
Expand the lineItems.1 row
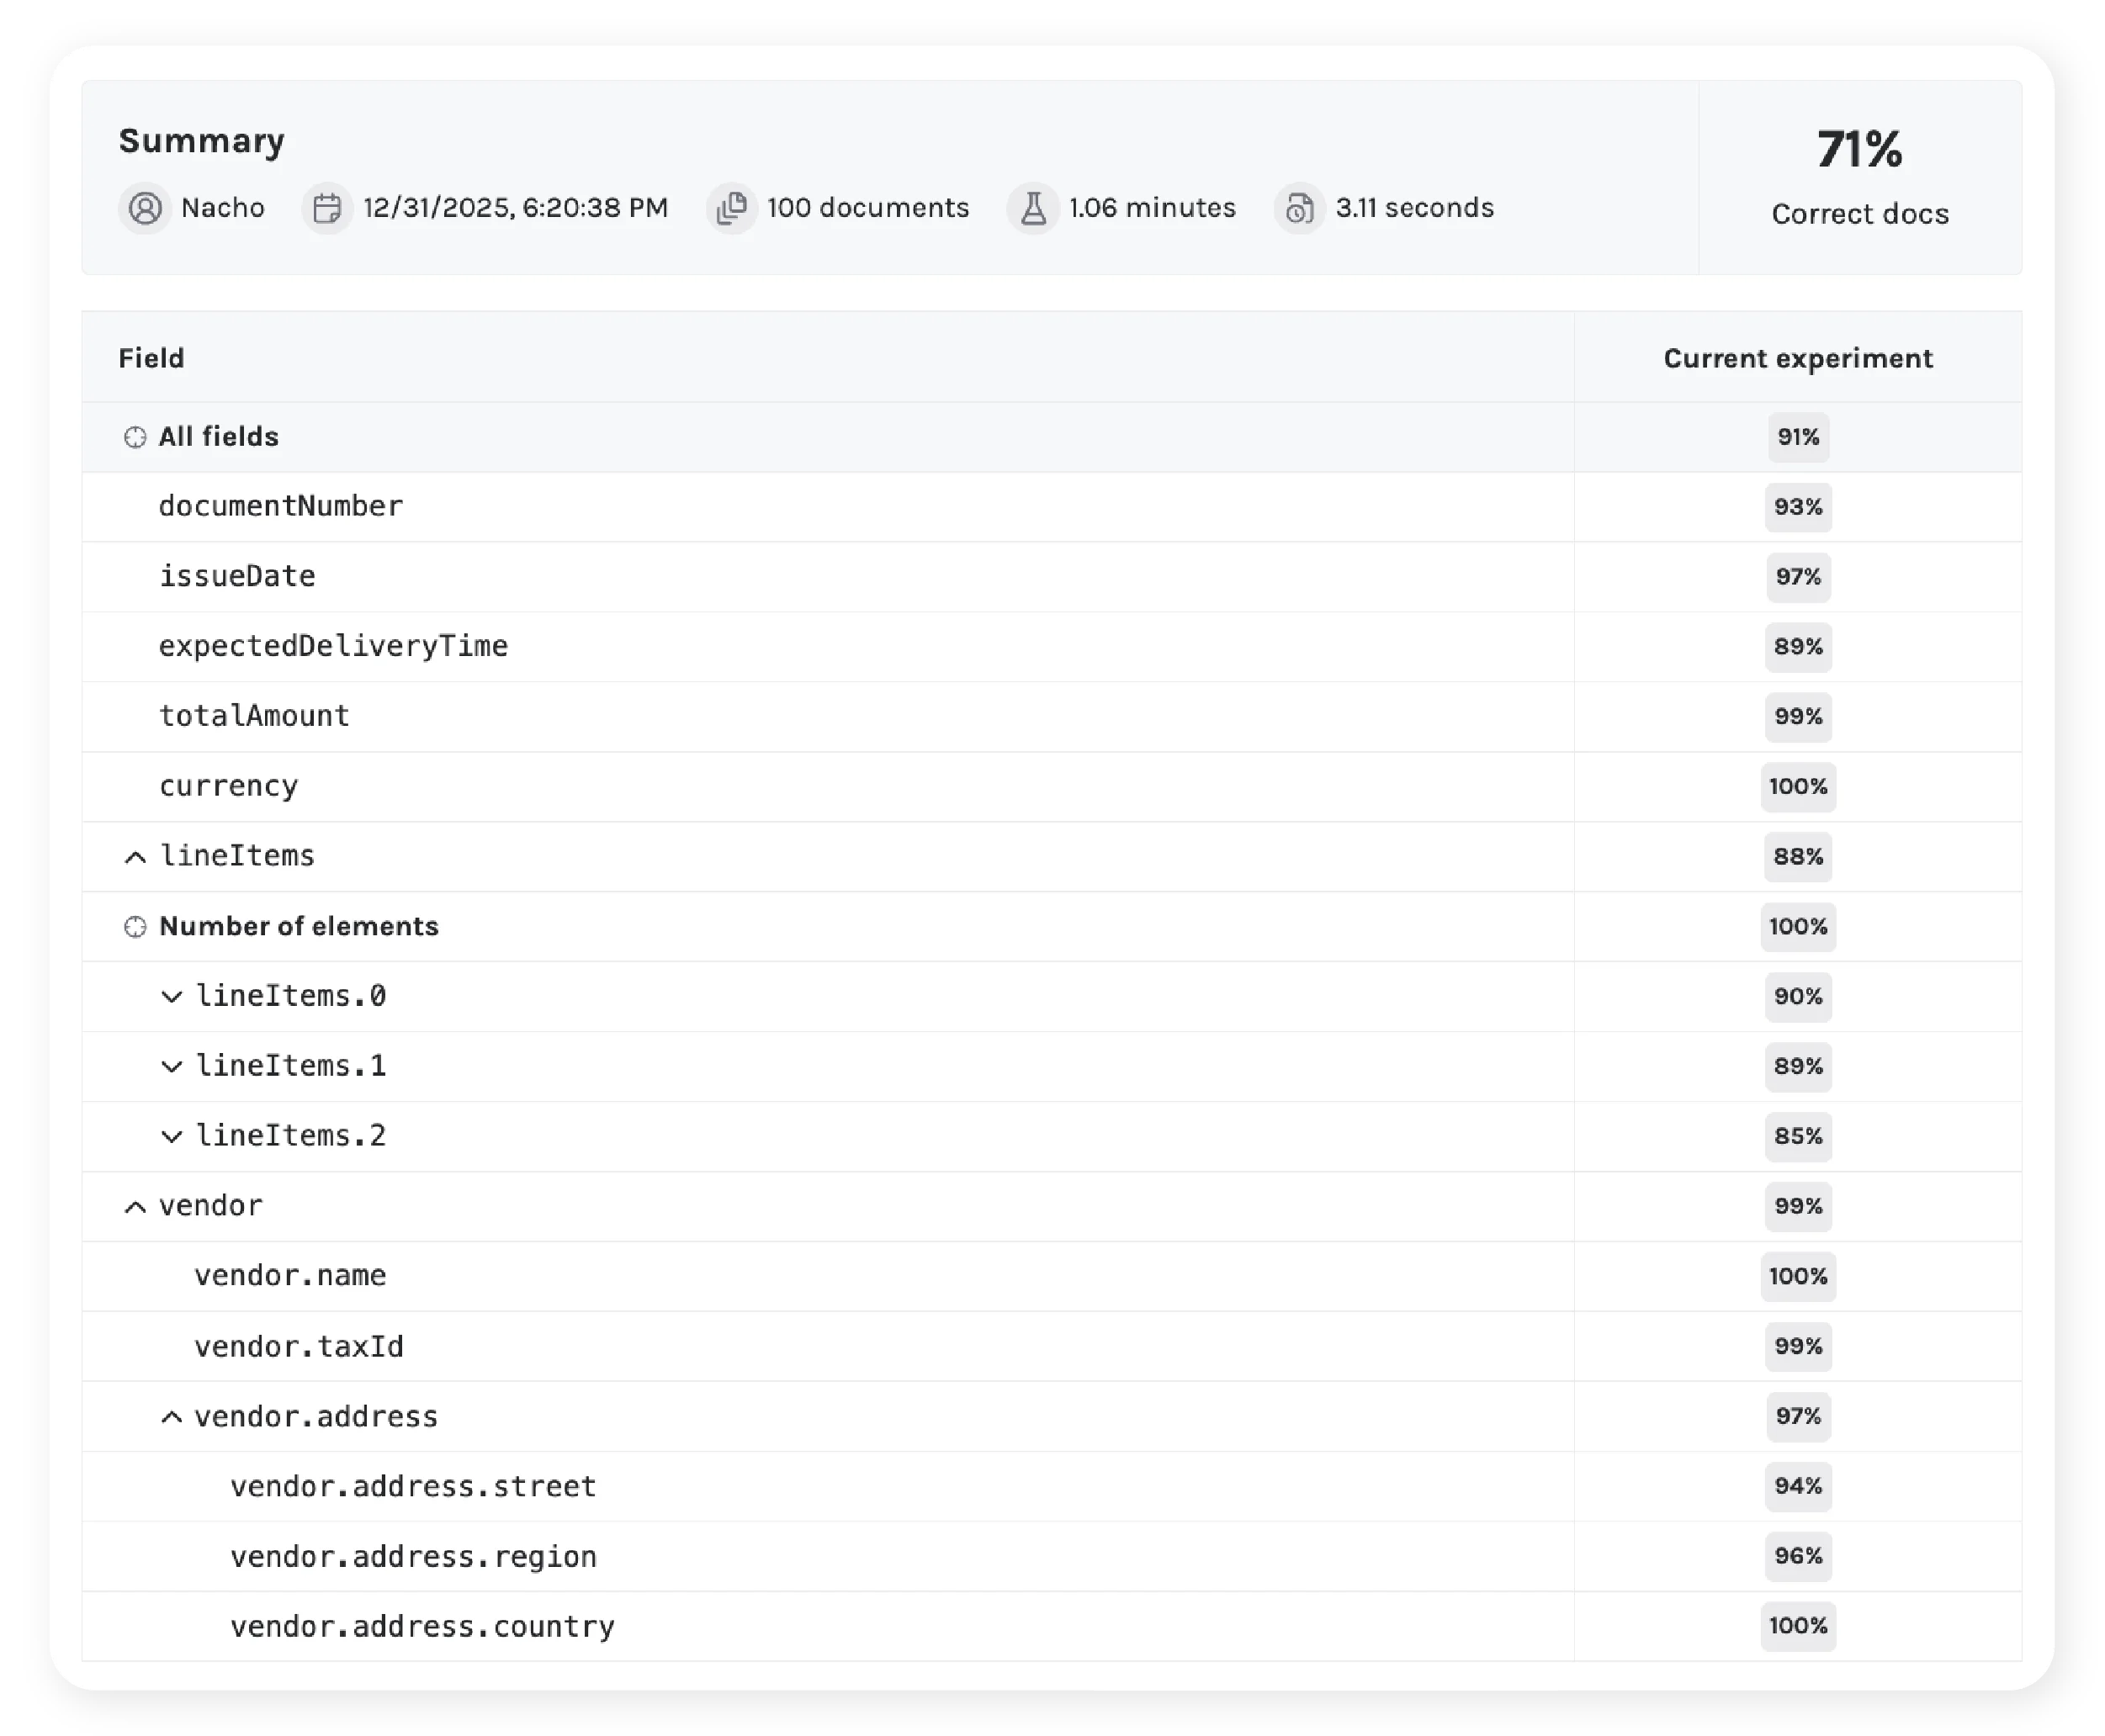click(x=172, y=1067)
